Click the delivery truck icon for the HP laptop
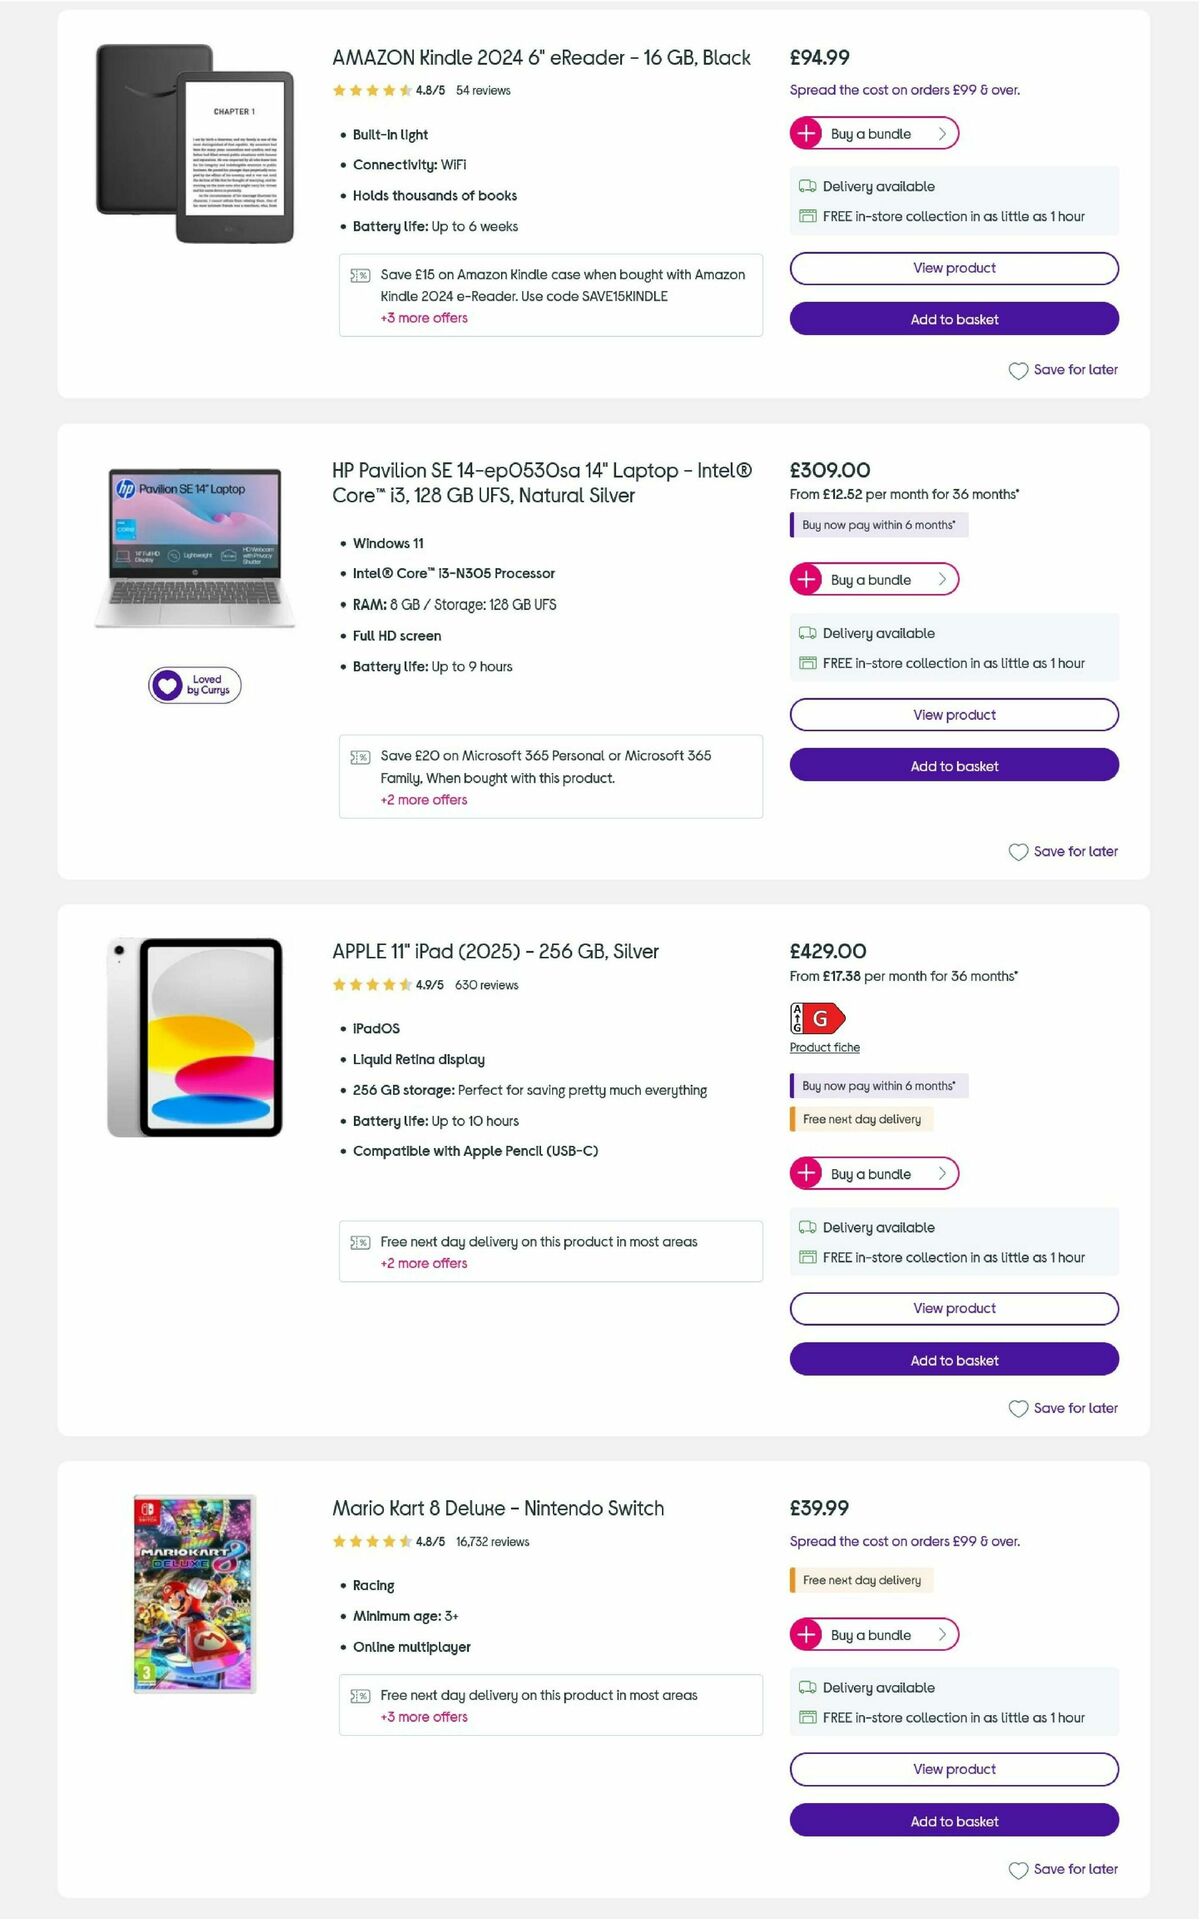The image size is (1200, 1920). pyautogui.click(x=806, y=633)
